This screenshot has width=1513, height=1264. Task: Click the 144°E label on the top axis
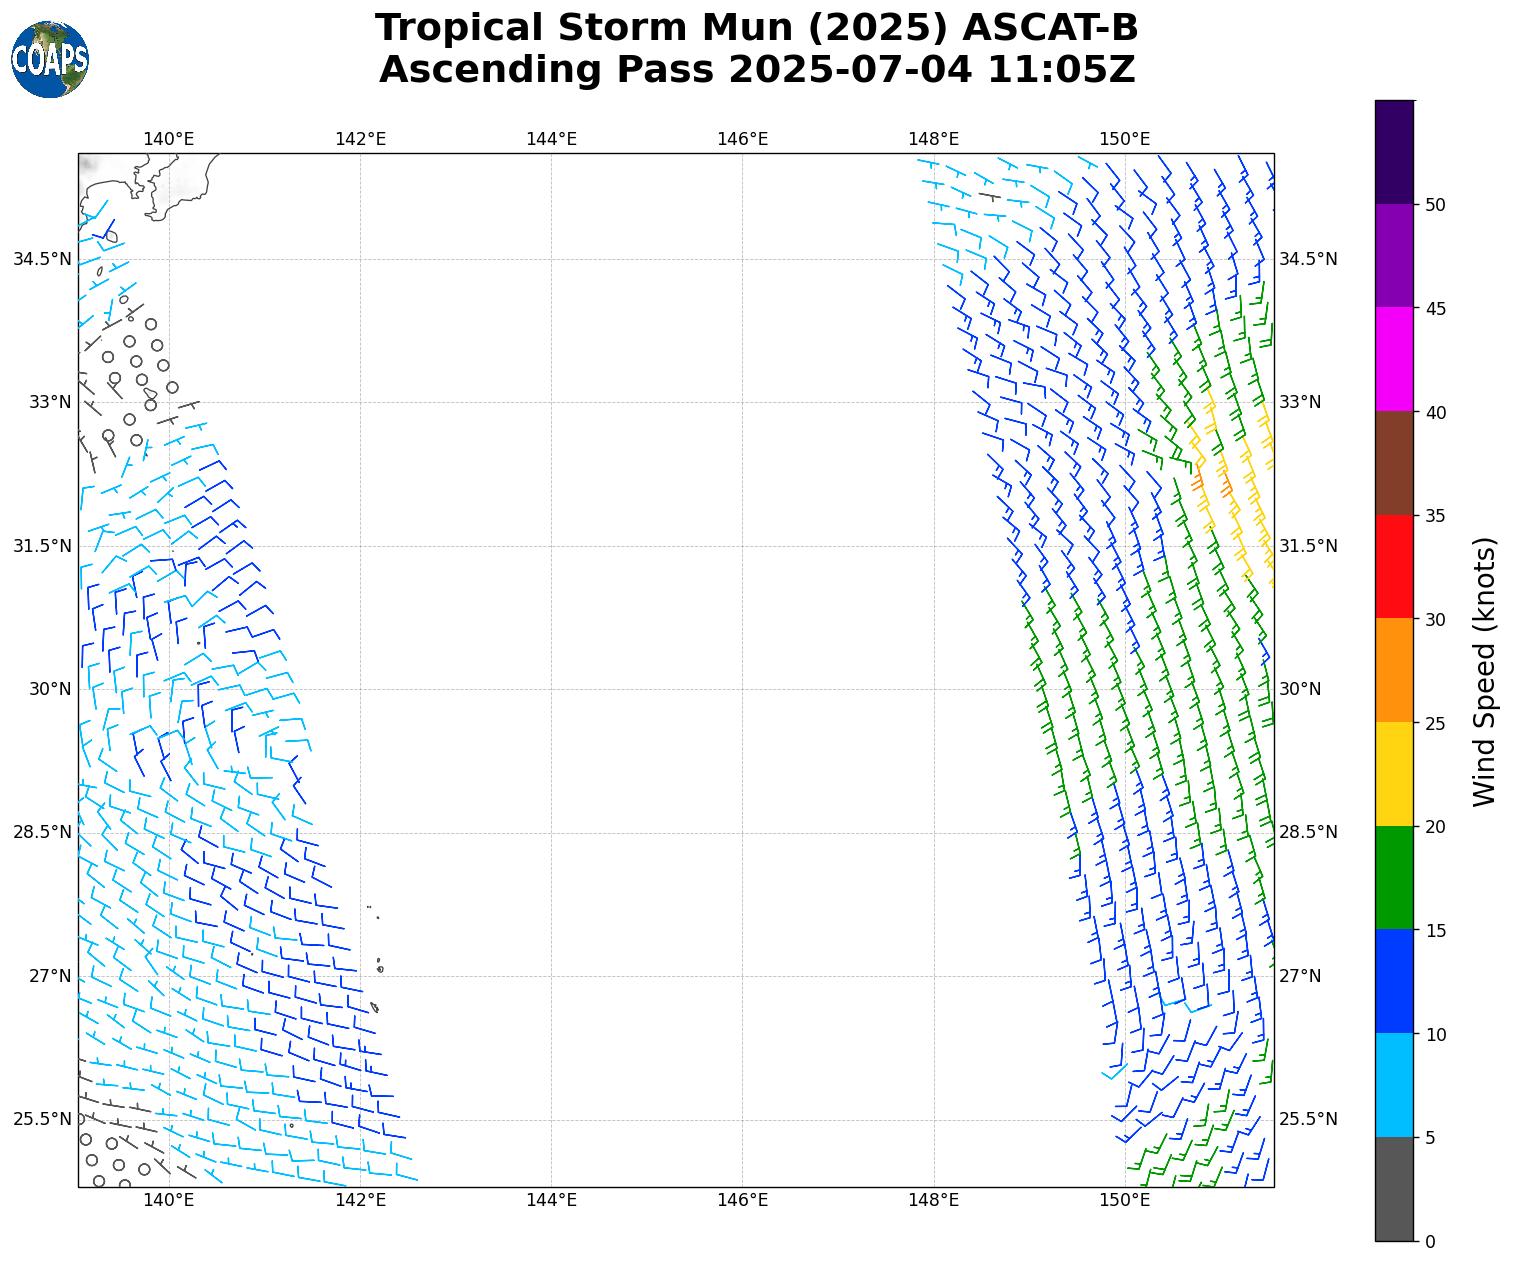click(x=551, y=139)
